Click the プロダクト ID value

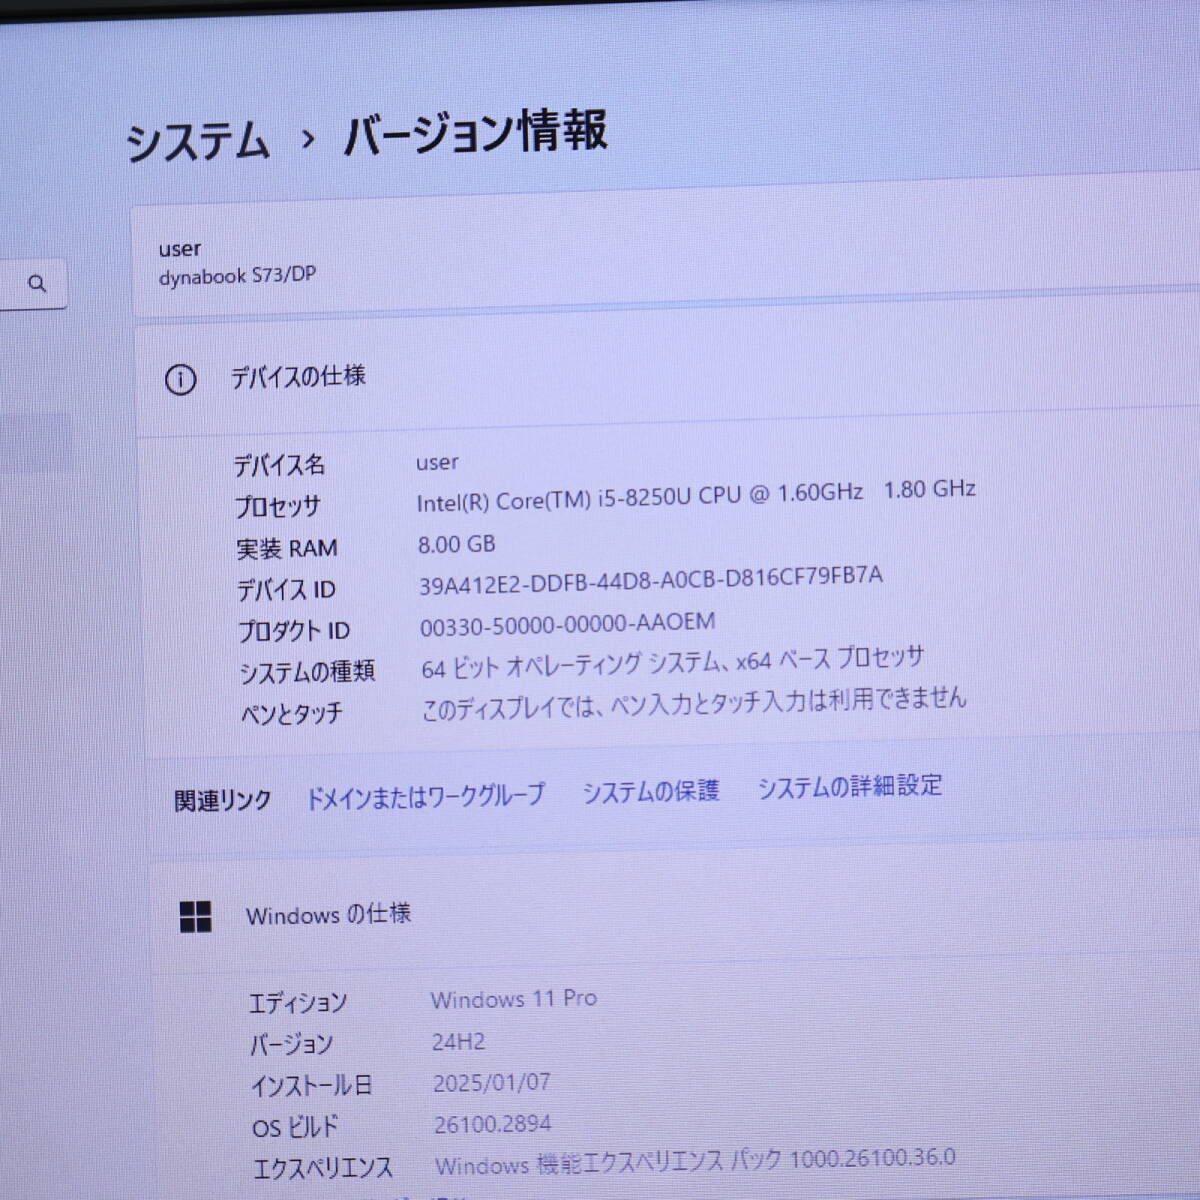[x=567, y=625]
